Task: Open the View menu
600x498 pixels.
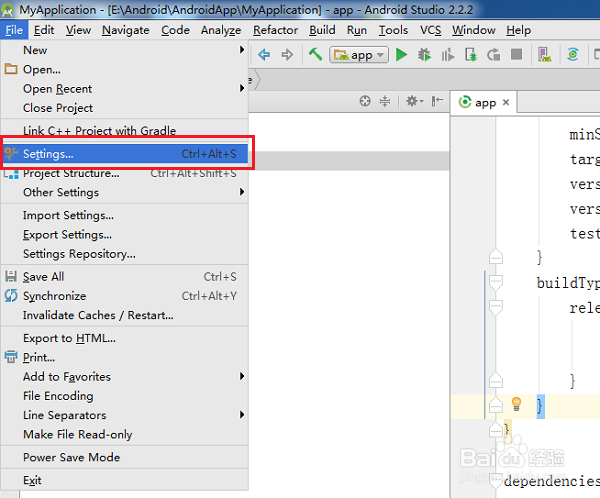Action: click(78, 30)
